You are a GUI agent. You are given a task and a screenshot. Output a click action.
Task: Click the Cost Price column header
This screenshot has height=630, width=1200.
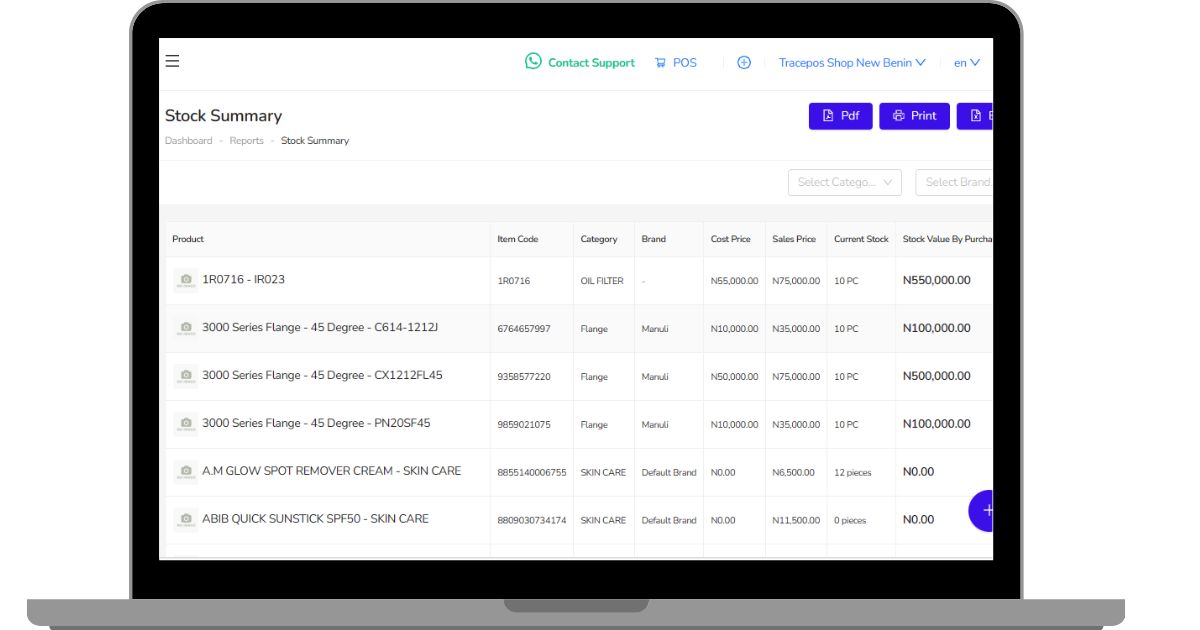[730, 239]
